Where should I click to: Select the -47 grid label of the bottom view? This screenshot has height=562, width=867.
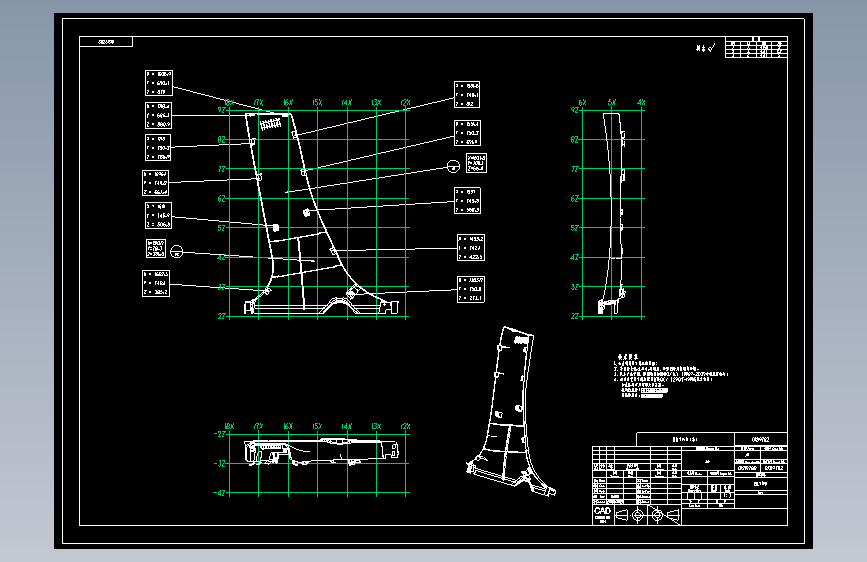[220, 493]
